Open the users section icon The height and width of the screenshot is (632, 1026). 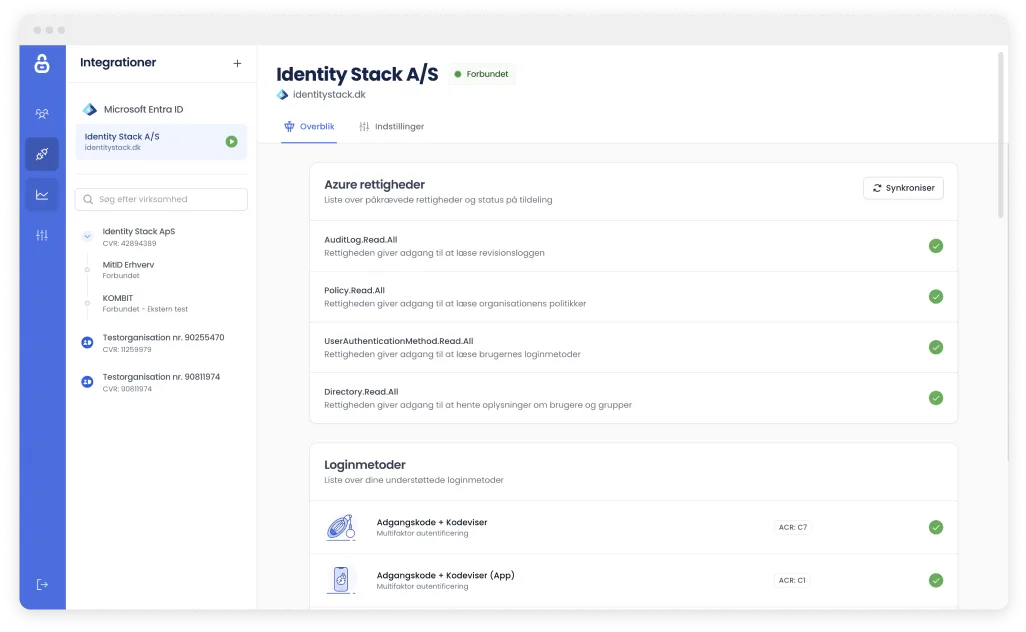(x=42, y=114)
